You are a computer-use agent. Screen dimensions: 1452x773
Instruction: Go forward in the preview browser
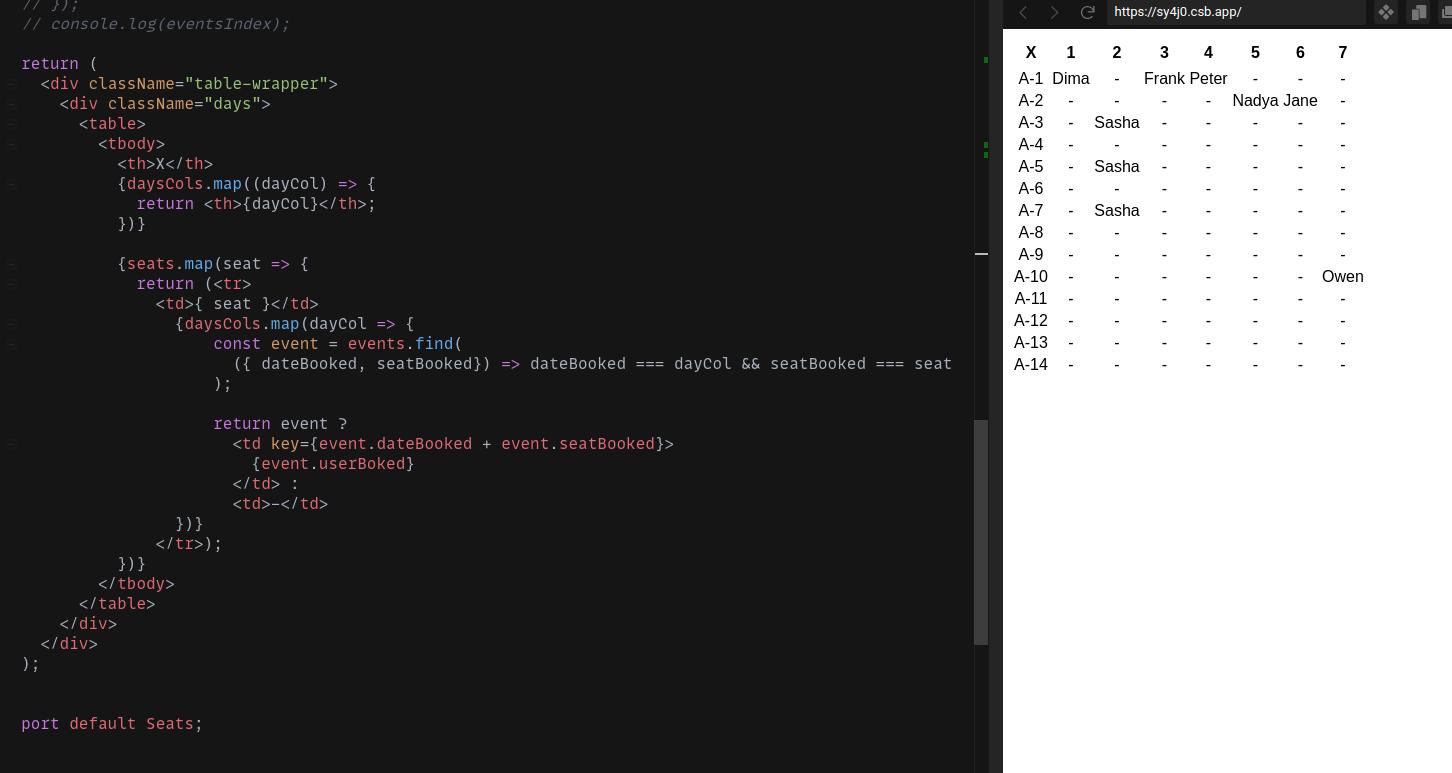[1054, 12]
